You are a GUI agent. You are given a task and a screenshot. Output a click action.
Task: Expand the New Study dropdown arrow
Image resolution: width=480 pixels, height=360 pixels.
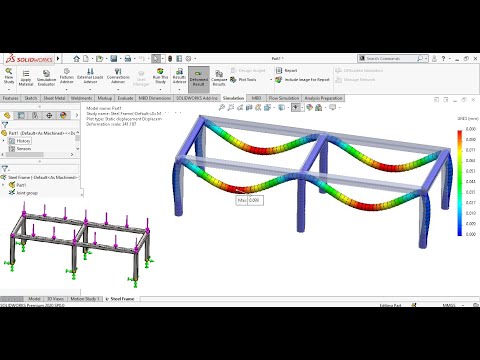pyautogui.click(x=9, y=90)
